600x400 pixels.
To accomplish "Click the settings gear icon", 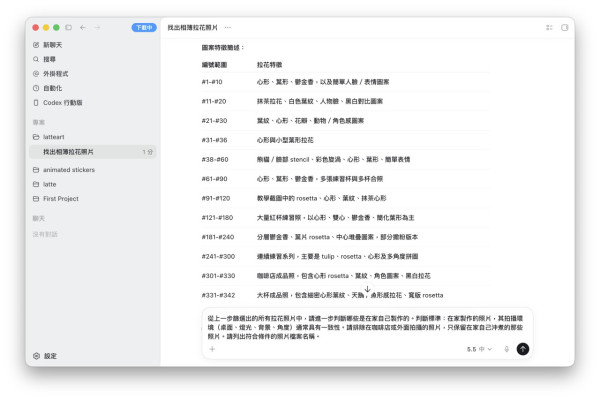I will click(x=36, y=356).
